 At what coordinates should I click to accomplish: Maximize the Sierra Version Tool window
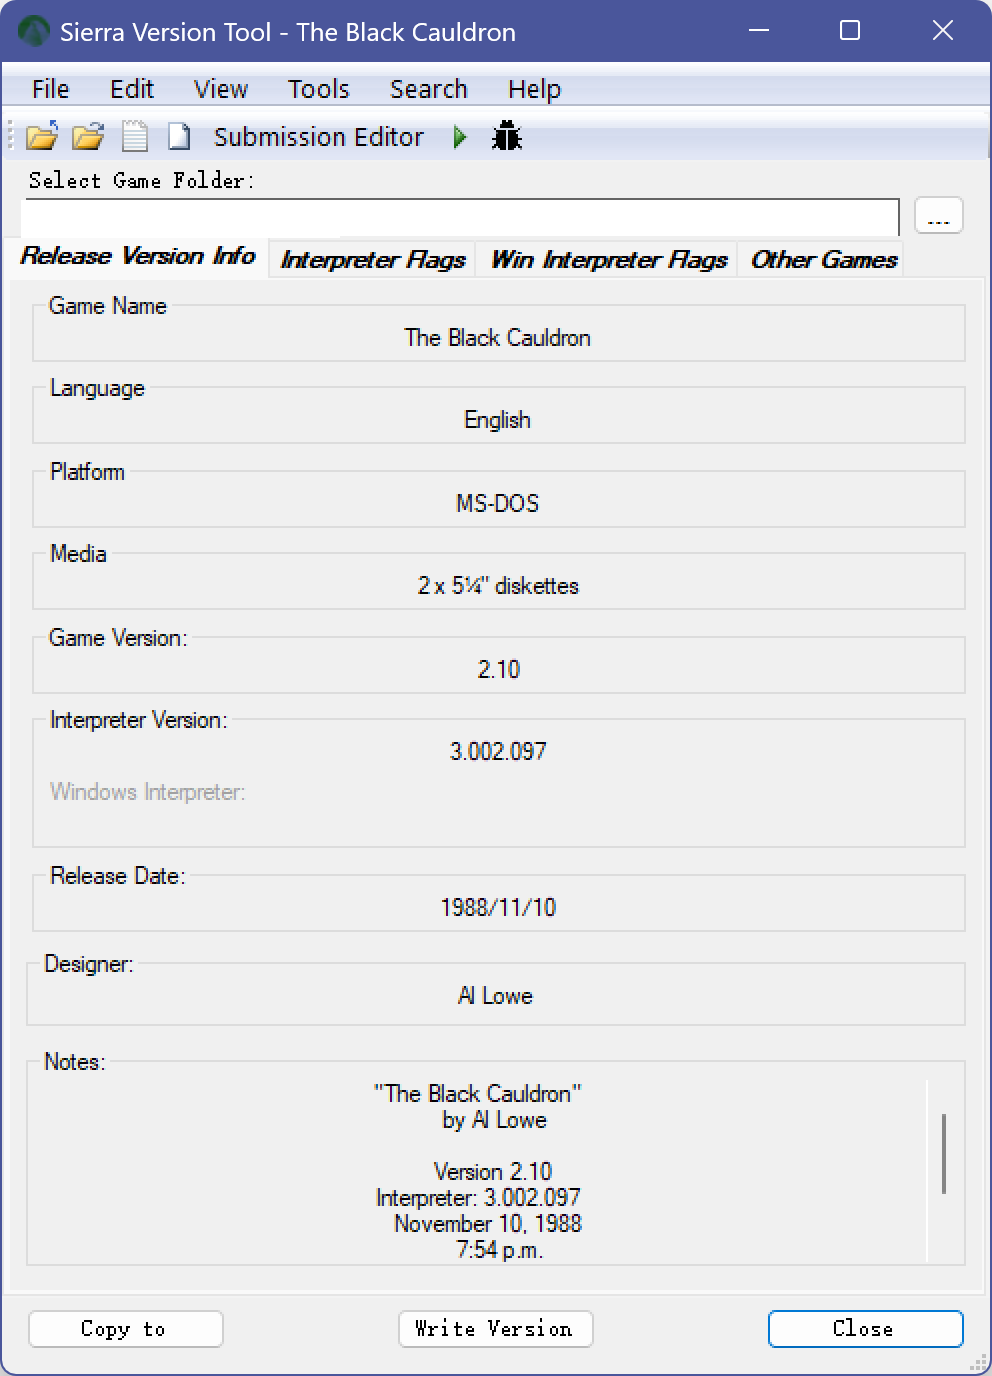(850, 31)
